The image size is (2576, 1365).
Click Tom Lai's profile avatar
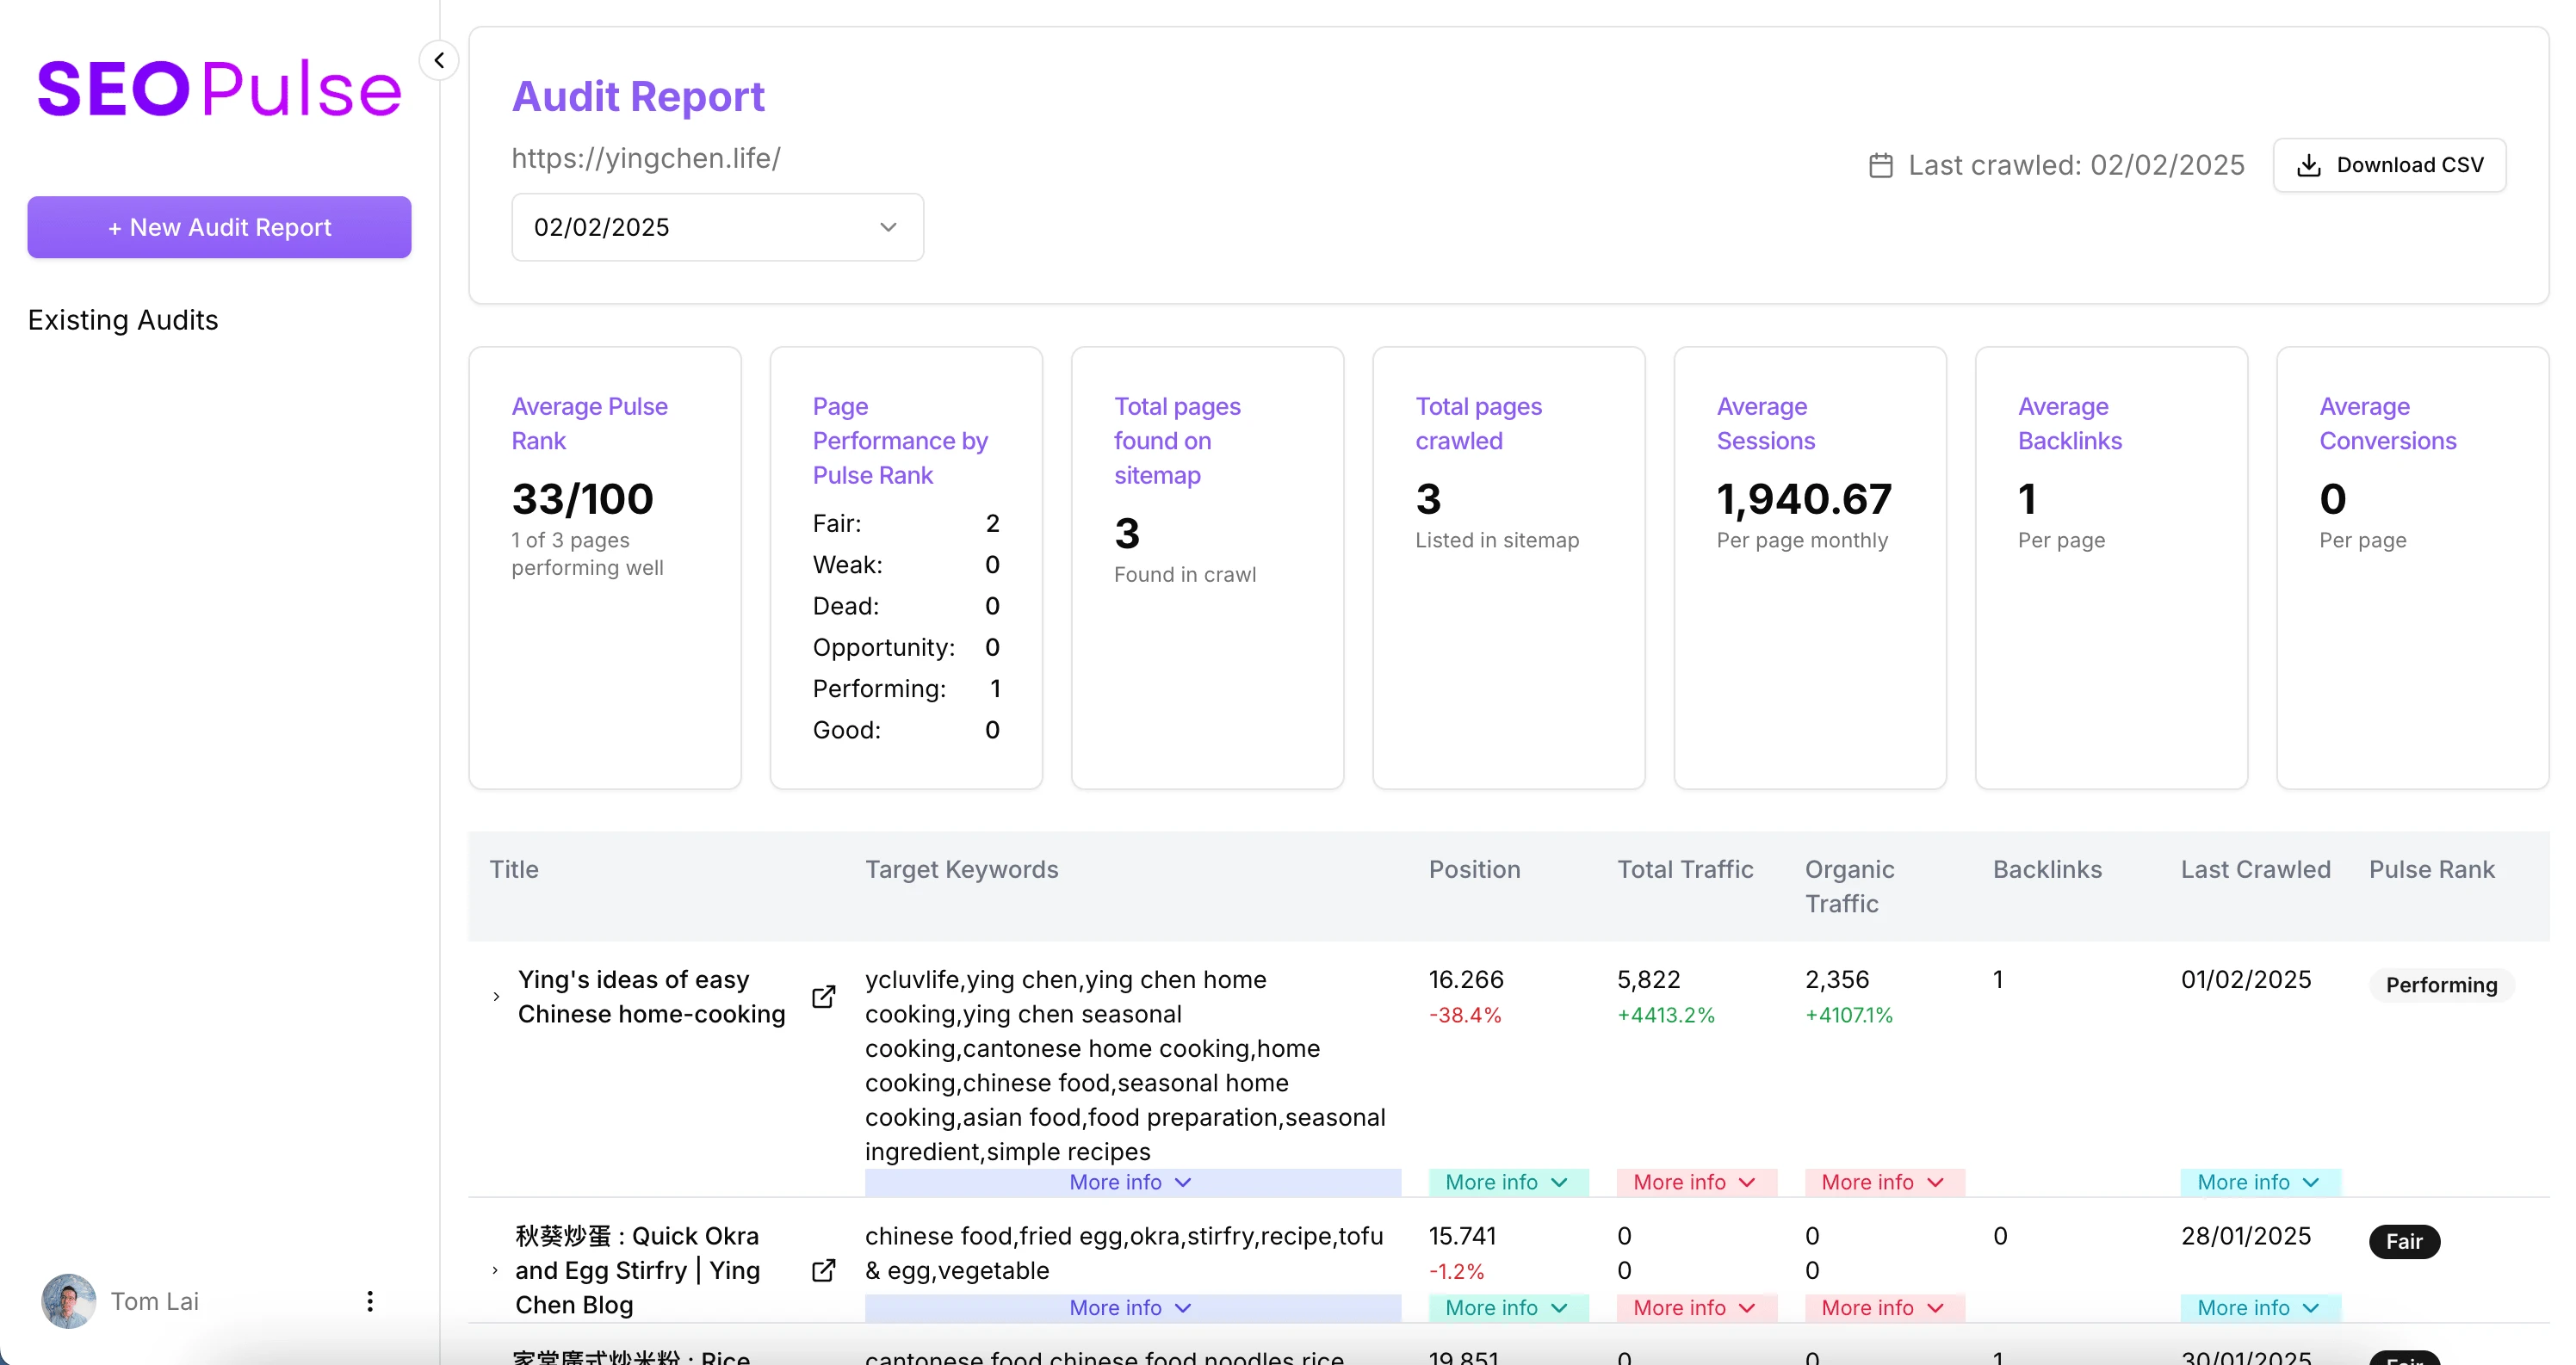point(69,1301)
